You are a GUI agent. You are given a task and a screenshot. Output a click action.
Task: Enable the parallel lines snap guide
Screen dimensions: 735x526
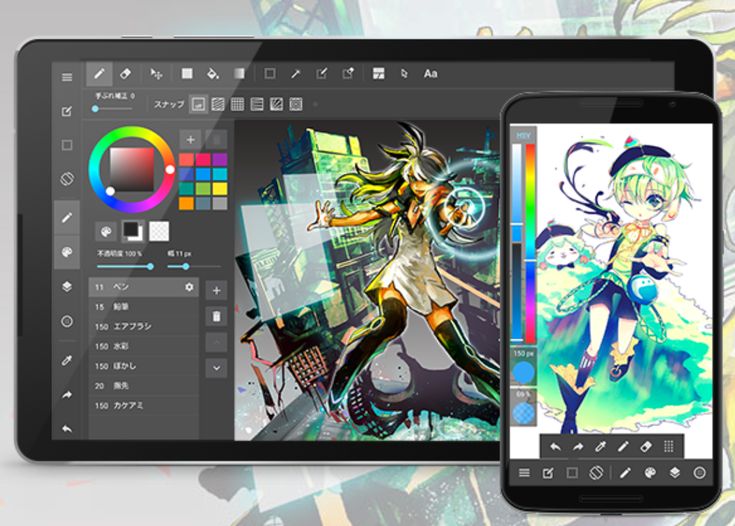pyautogui.click(x=218, y=104)
